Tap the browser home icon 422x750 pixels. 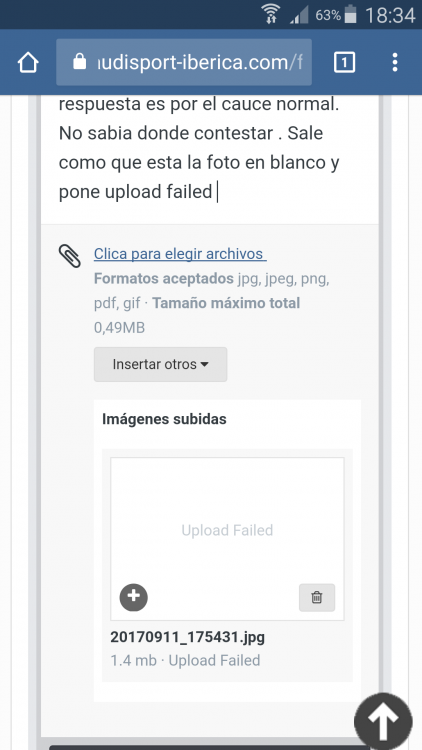click(x=28, y=63)
